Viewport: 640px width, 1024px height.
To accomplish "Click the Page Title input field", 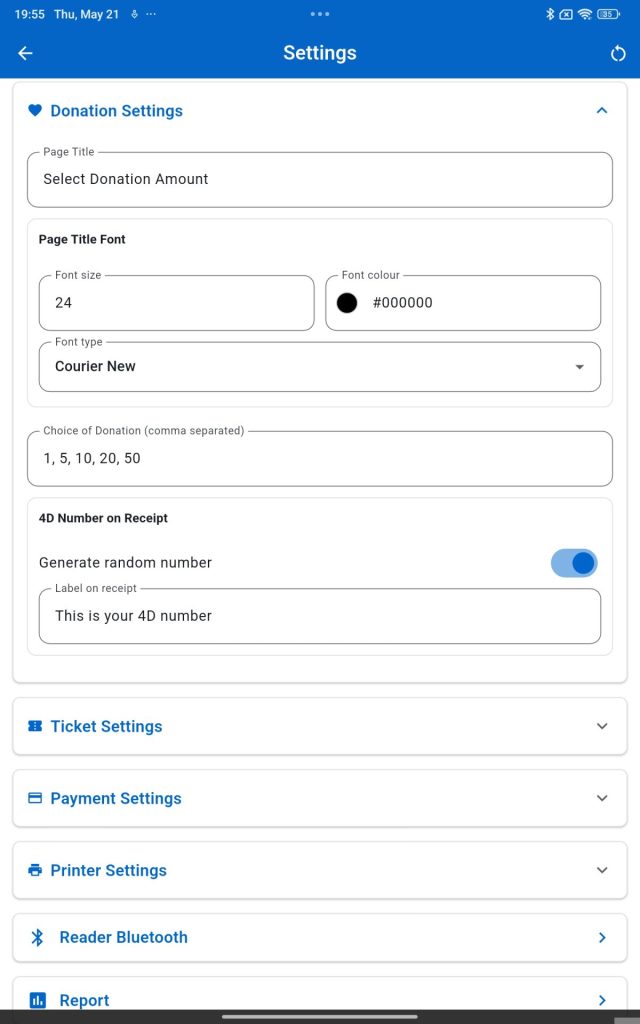I will tap(320, 180).
